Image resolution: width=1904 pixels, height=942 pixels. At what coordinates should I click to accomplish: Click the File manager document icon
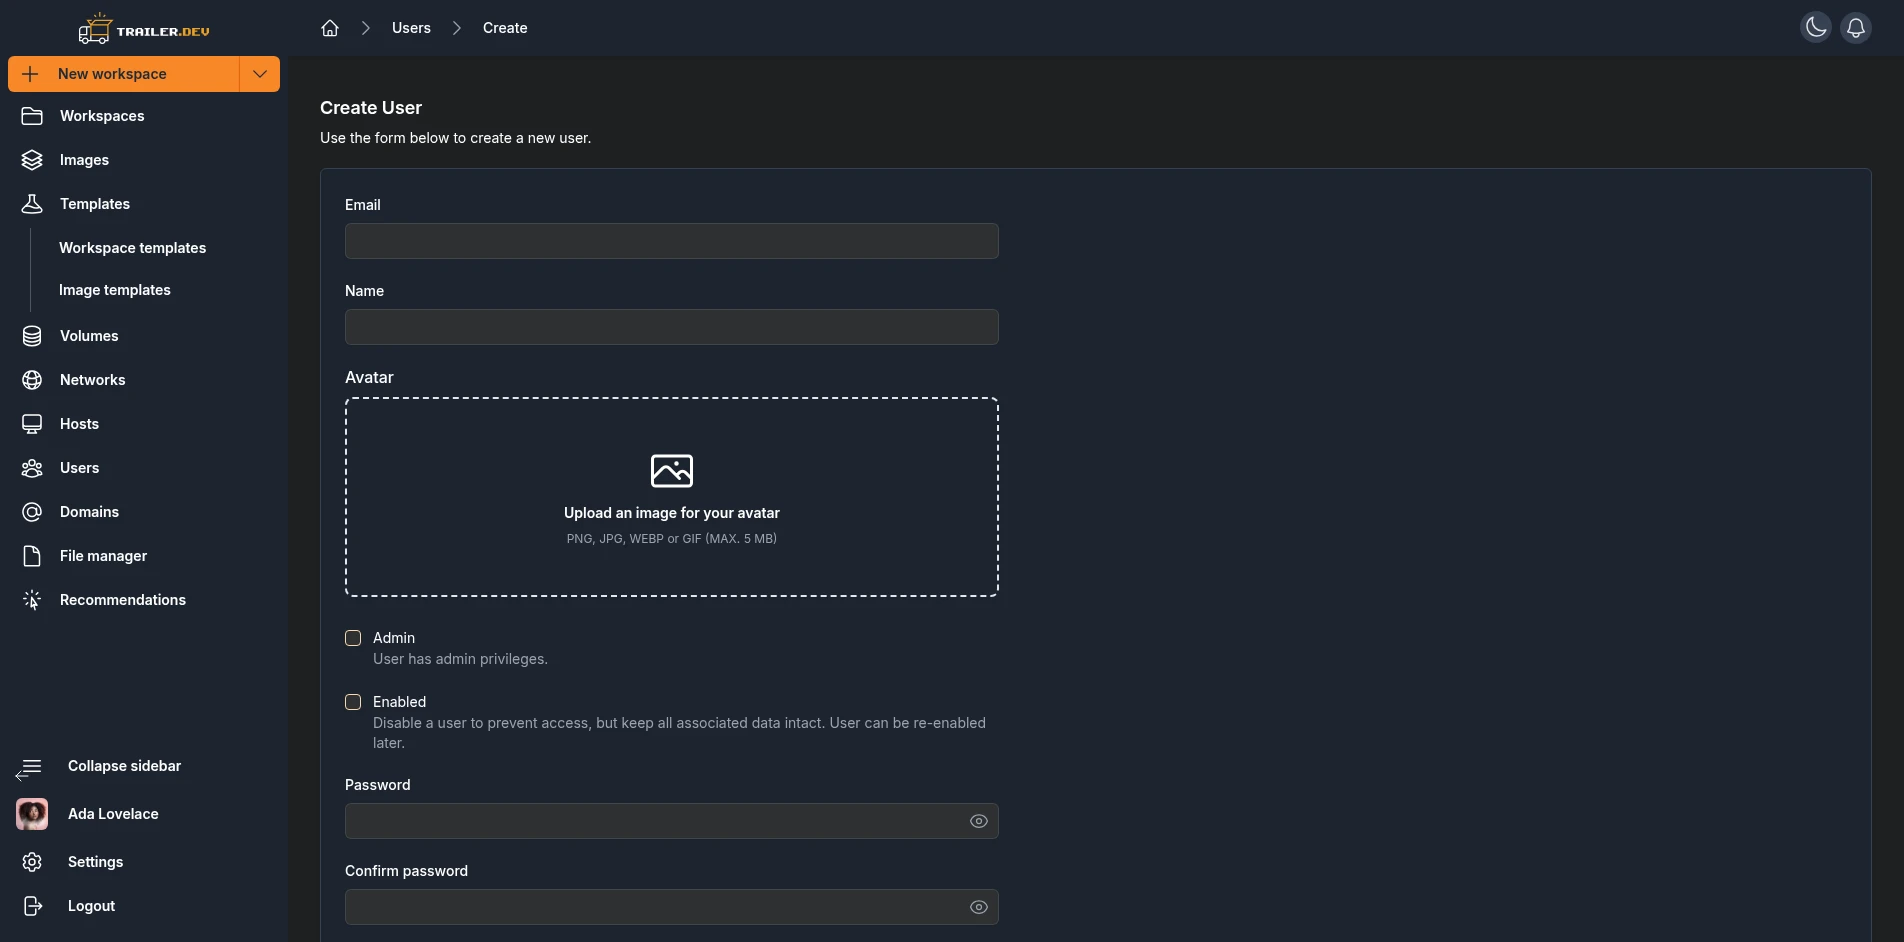32,556
